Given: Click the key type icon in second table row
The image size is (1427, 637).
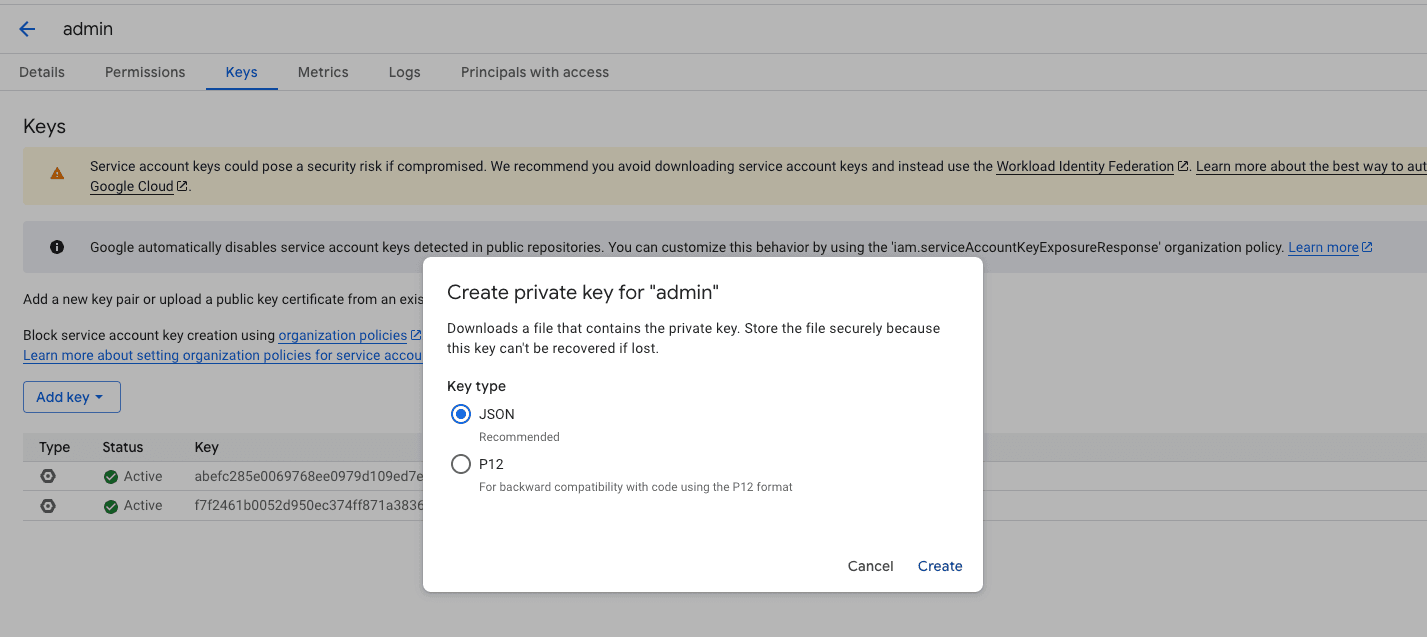Looking at the screenshot, I should 47,505.
